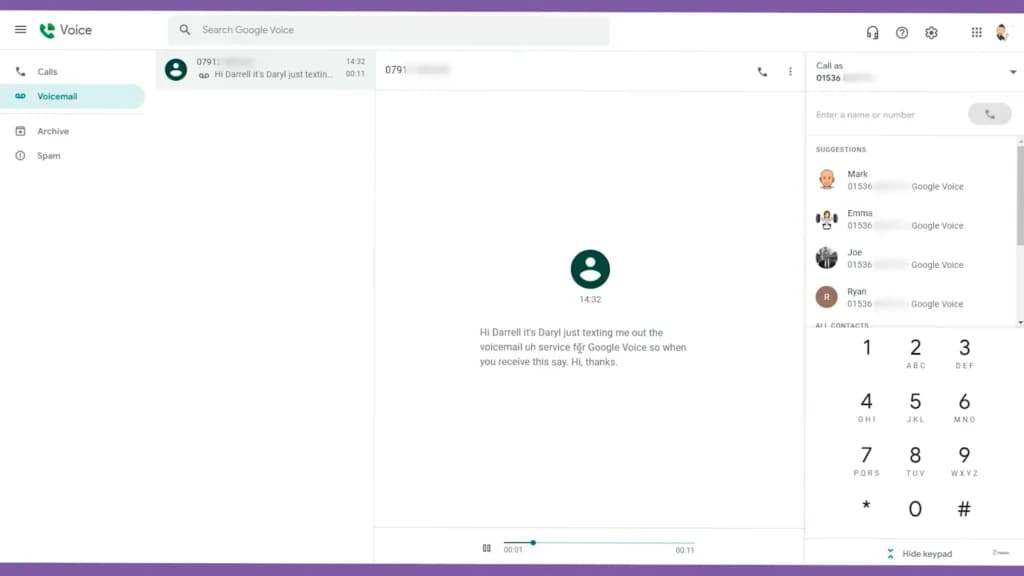Dial keypad digit 5 JKL
The height and width of the screenshot is (576, 1024).
(x=916, y=407)
